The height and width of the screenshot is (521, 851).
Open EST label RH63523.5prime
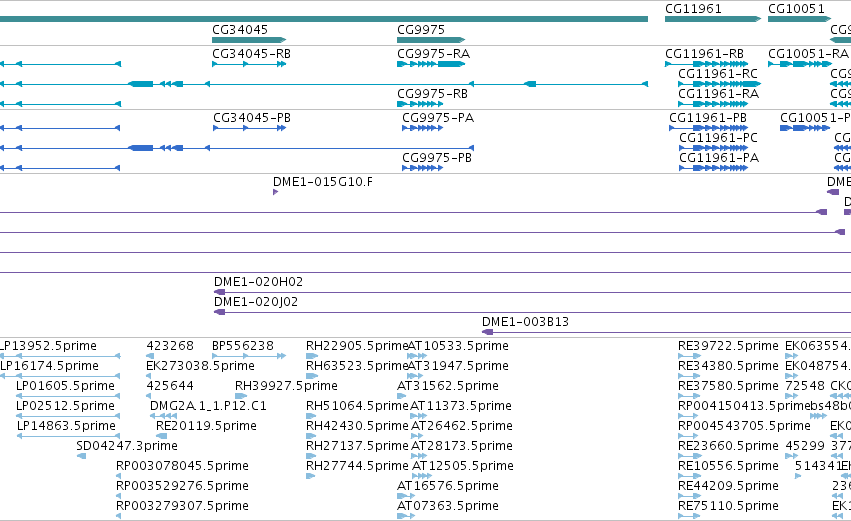[x=357, y=366]
